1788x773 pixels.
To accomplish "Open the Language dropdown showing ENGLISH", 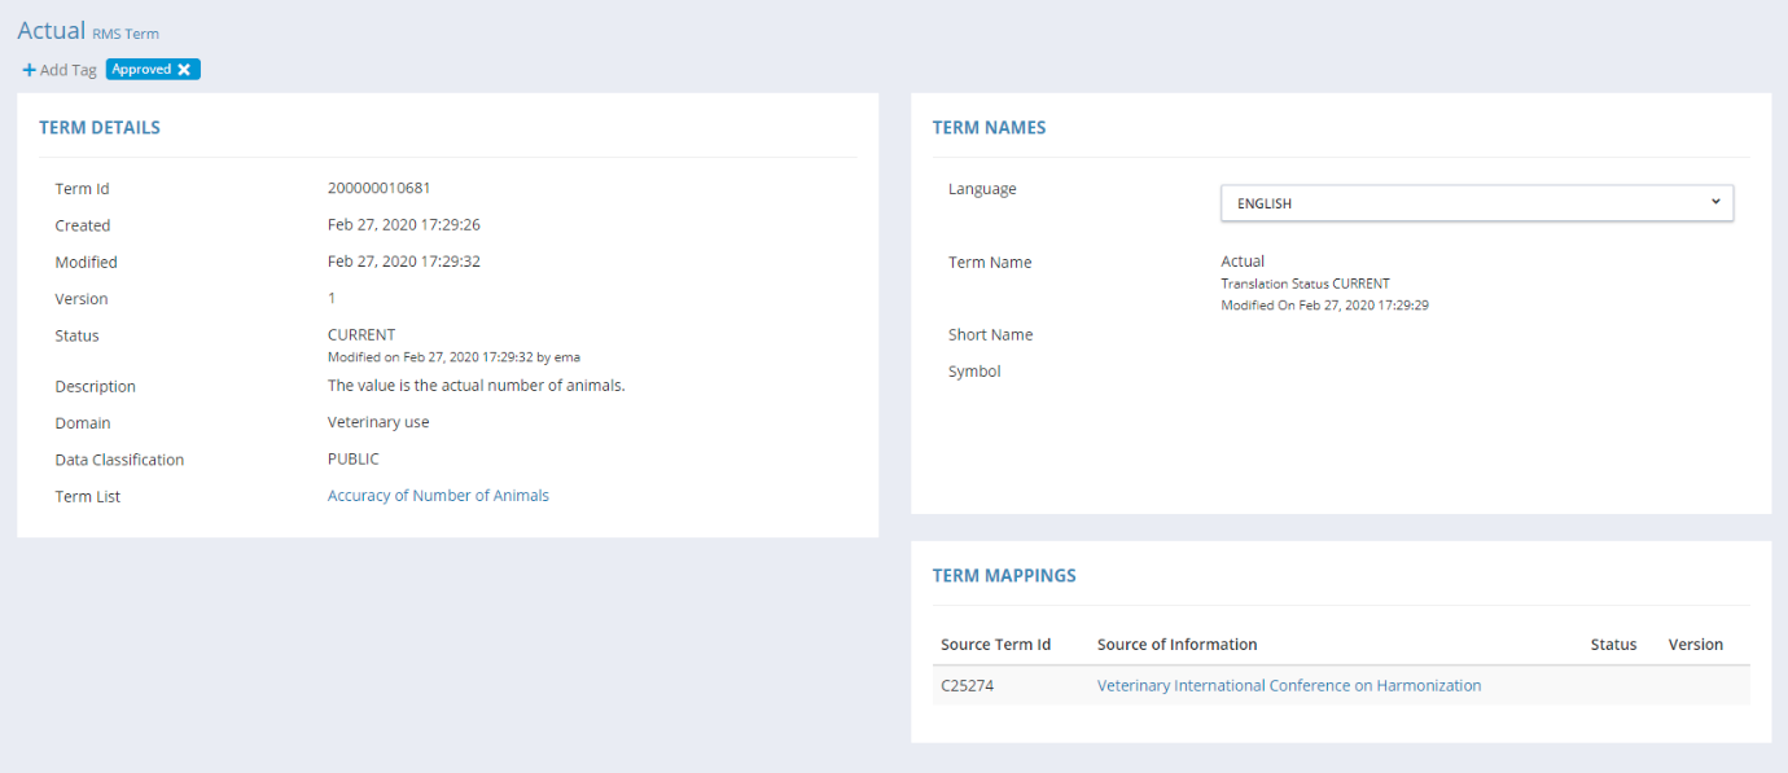I will point(1475,203).
